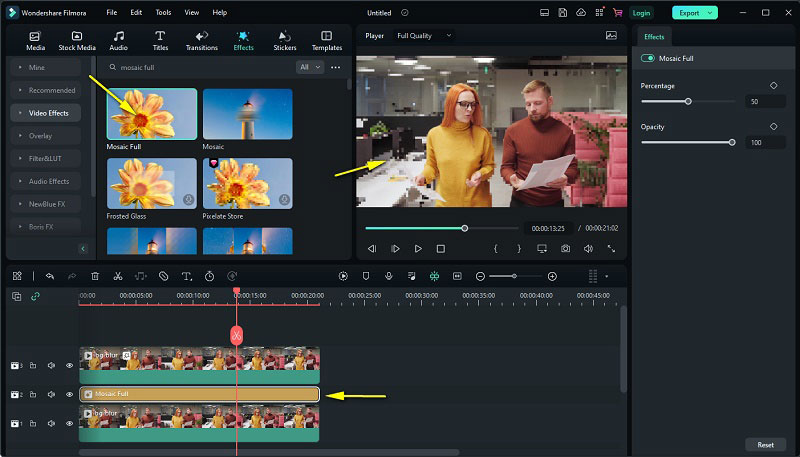Enter fullscreen preview

point(611,248)
